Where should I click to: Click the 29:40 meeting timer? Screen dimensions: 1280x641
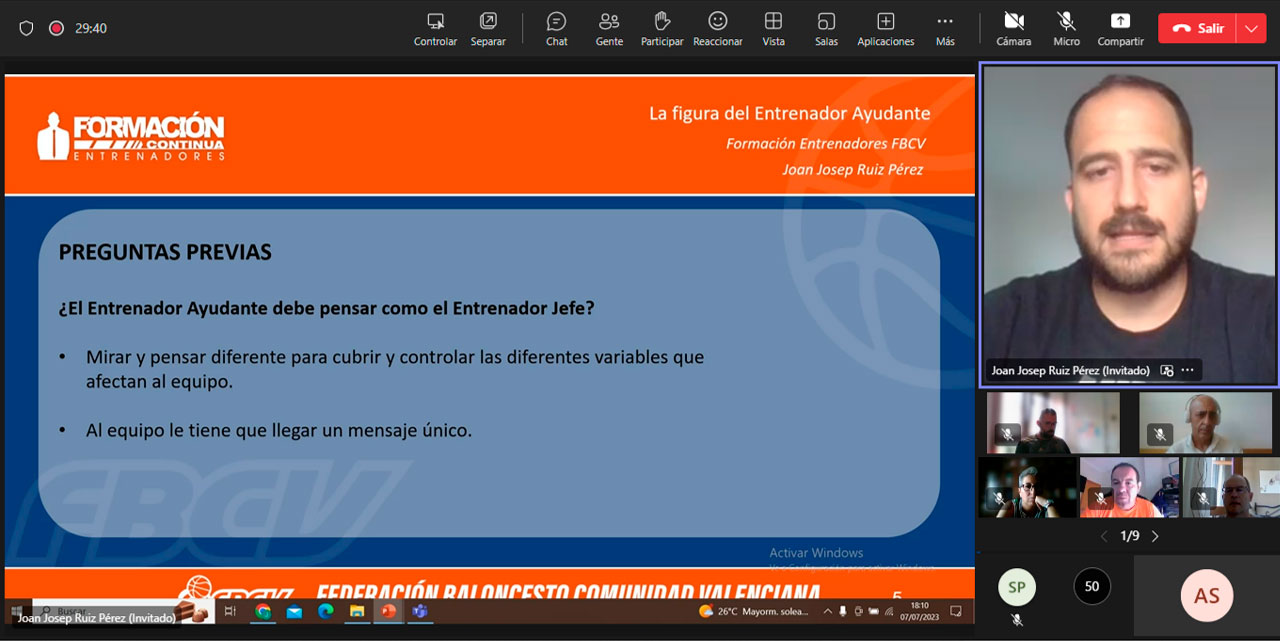point(91,29)
